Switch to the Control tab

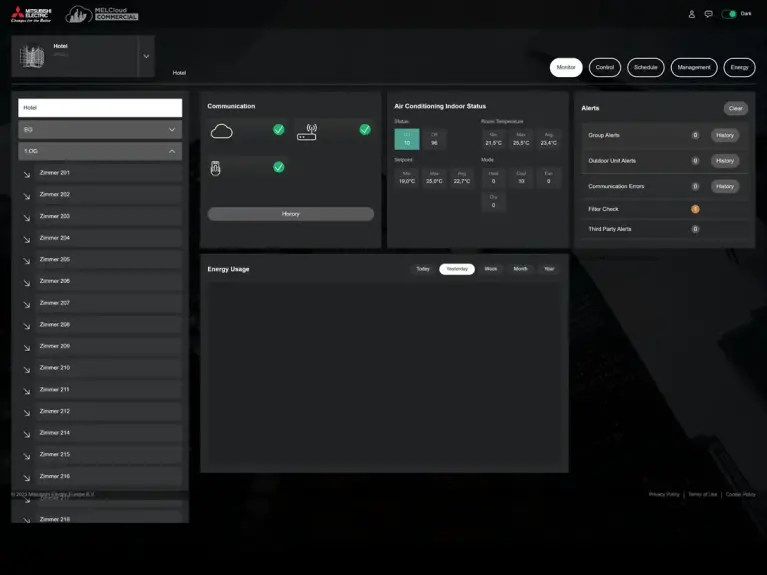pos(605,68)
